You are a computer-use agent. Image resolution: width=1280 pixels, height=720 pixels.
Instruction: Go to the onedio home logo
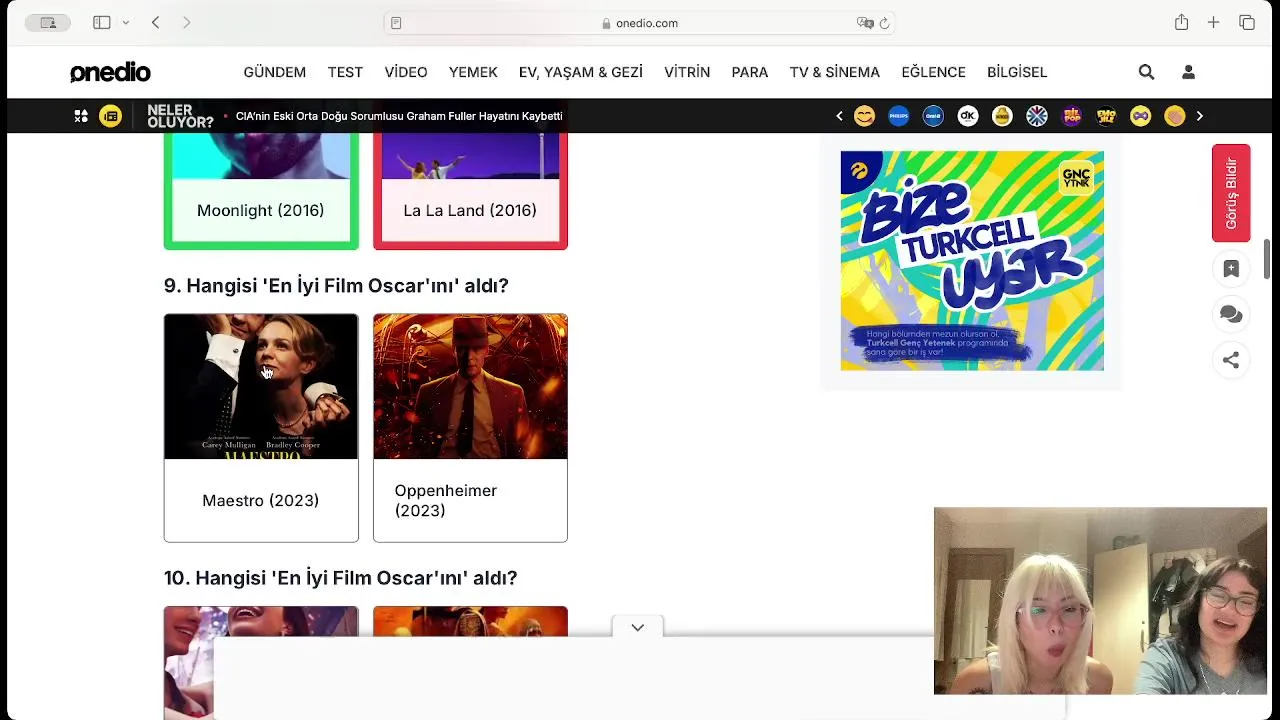(110, 72)
